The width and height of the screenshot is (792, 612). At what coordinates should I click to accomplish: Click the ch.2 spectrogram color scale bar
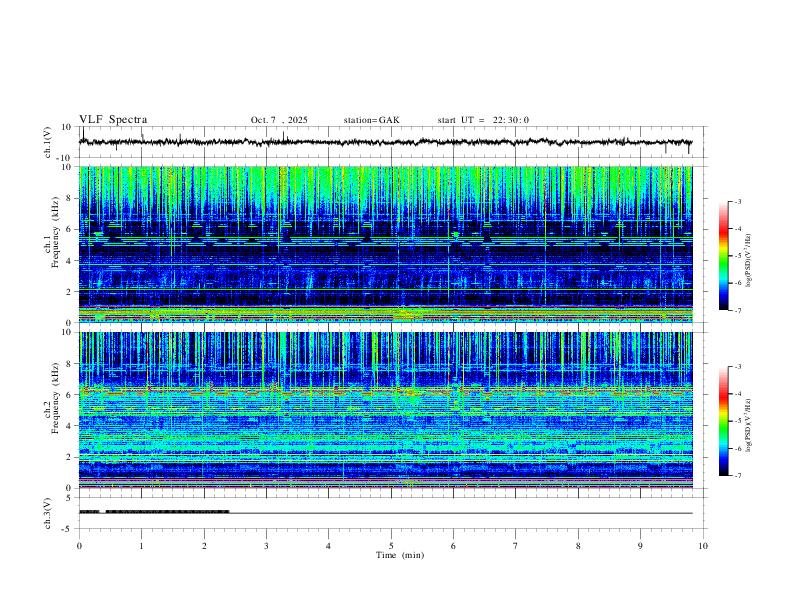[x=724, y=421]
